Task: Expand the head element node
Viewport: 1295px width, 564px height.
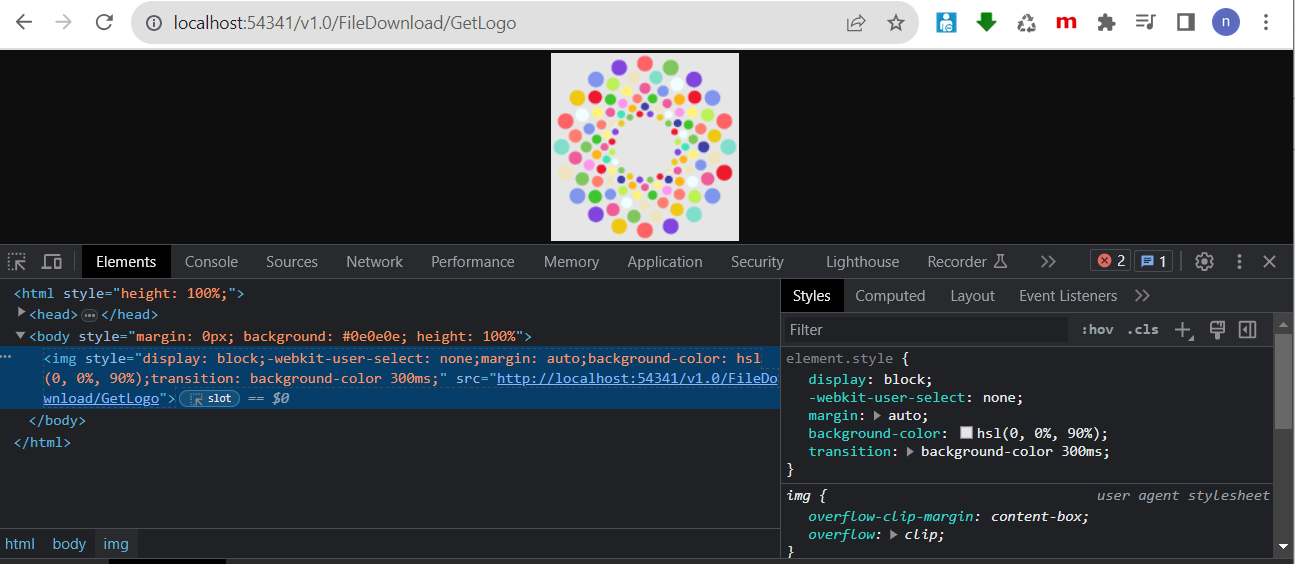Action: pos(22,314)
